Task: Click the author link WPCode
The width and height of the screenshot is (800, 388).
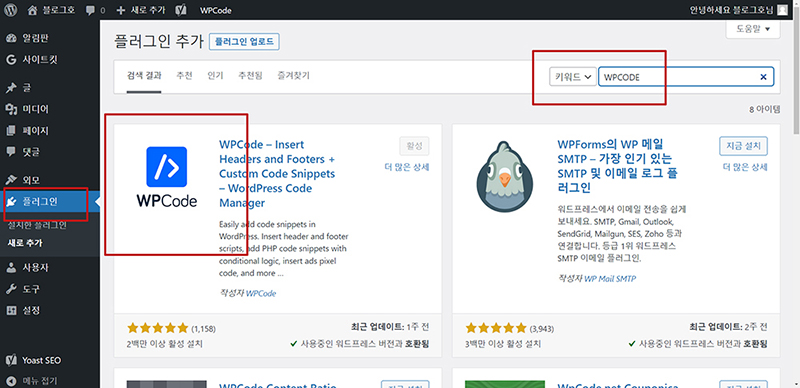Action: click(261, 294)
